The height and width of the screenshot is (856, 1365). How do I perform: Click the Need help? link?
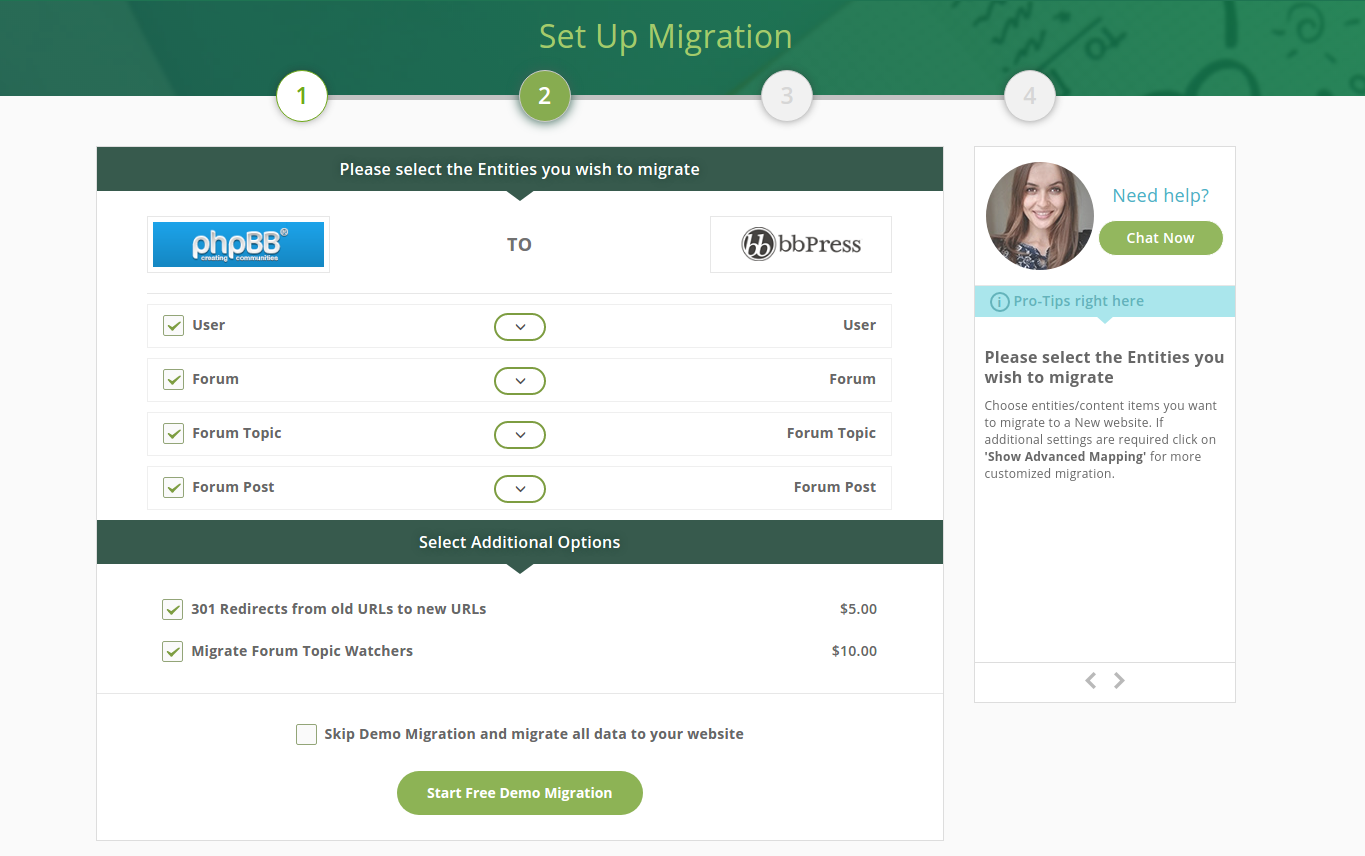click(1160, 196)
